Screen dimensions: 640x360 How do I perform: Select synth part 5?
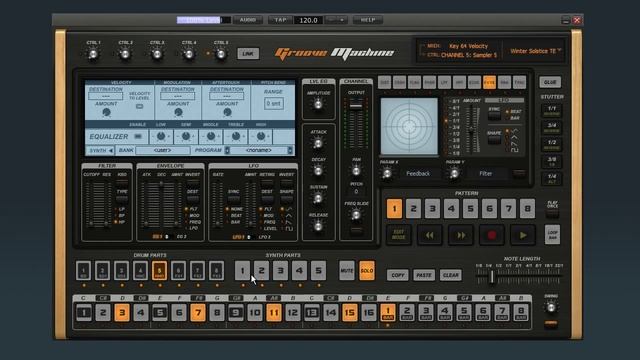(318, 271)
